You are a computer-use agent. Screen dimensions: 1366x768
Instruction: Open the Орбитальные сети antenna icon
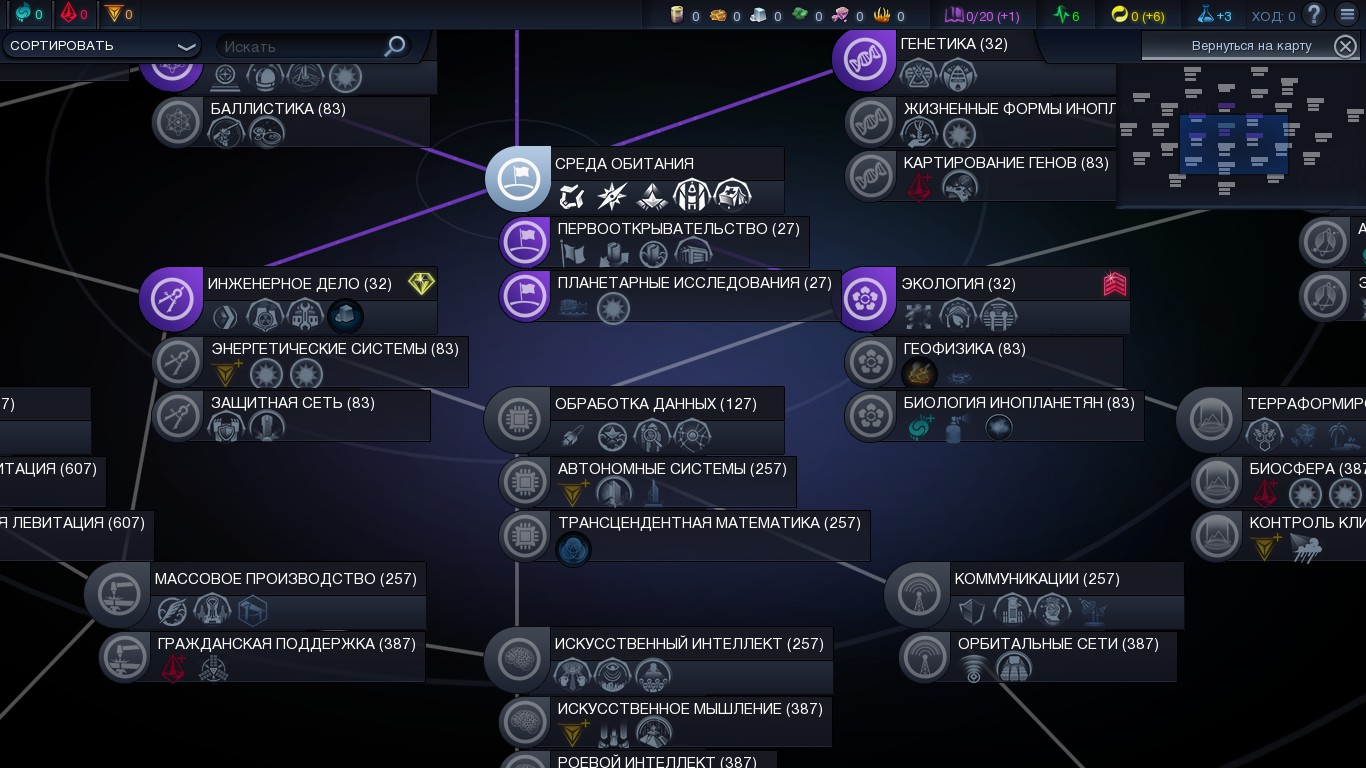point(924,656)
